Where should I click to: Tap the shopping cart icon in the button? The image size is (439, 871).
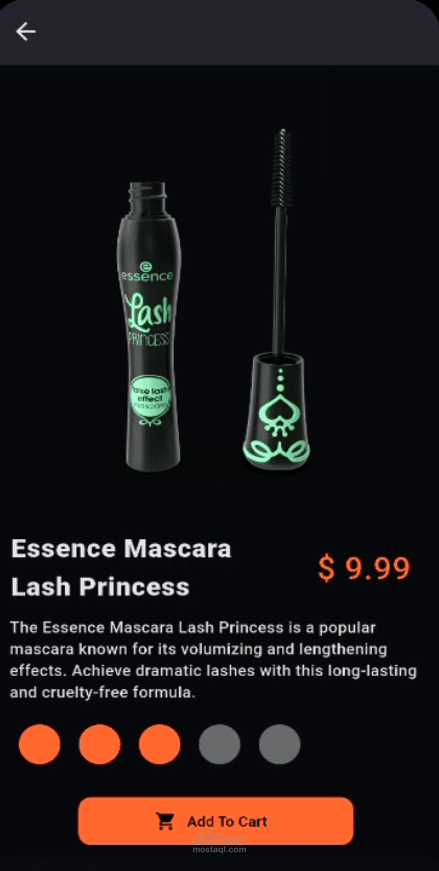(x=165, y=821)
